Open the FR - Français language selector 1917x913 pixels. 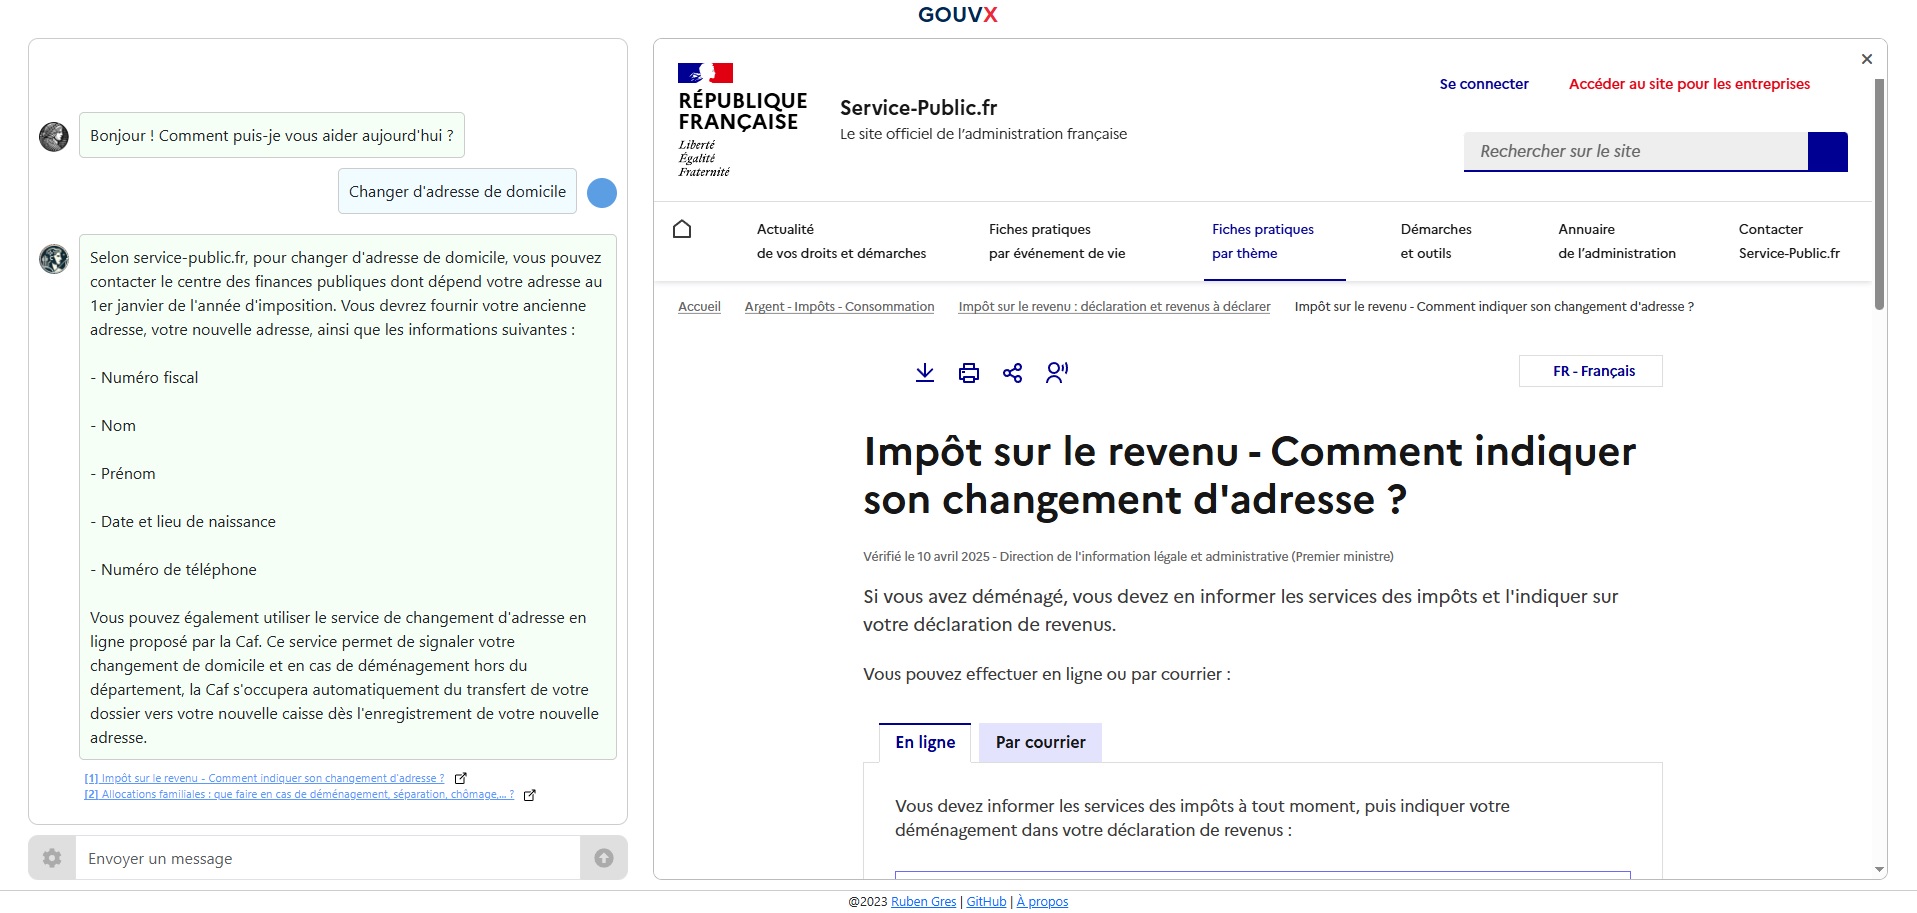click(x=1591, y=371)
